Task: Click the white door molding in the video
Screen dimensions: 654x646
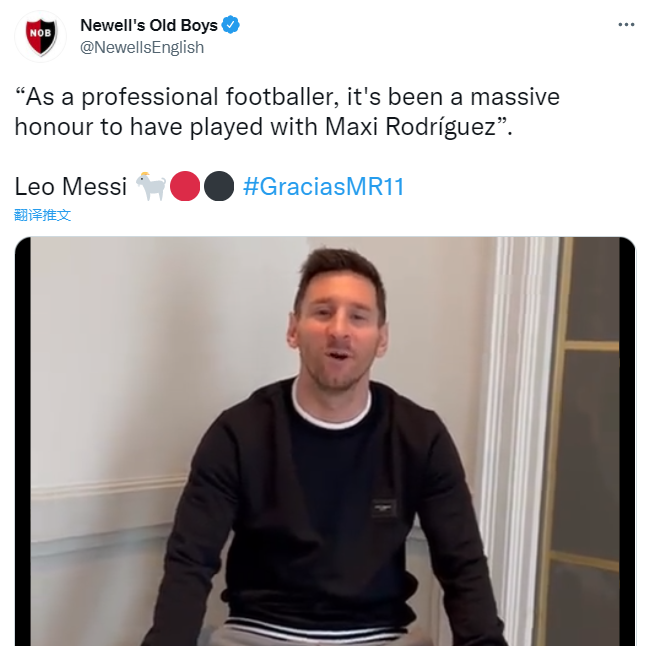Action: pyautogui.click(x=517, y=417)
